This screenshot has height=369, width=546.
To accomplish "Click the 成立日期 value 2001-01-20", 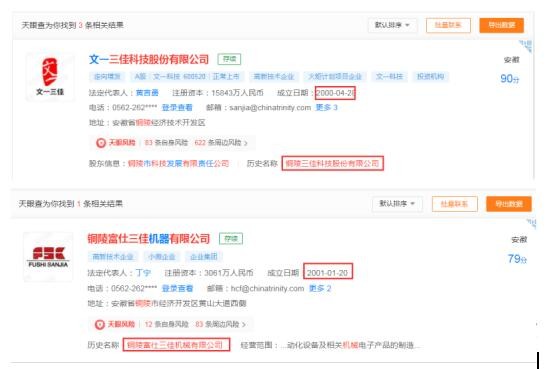I will click(x=328, y=273).
